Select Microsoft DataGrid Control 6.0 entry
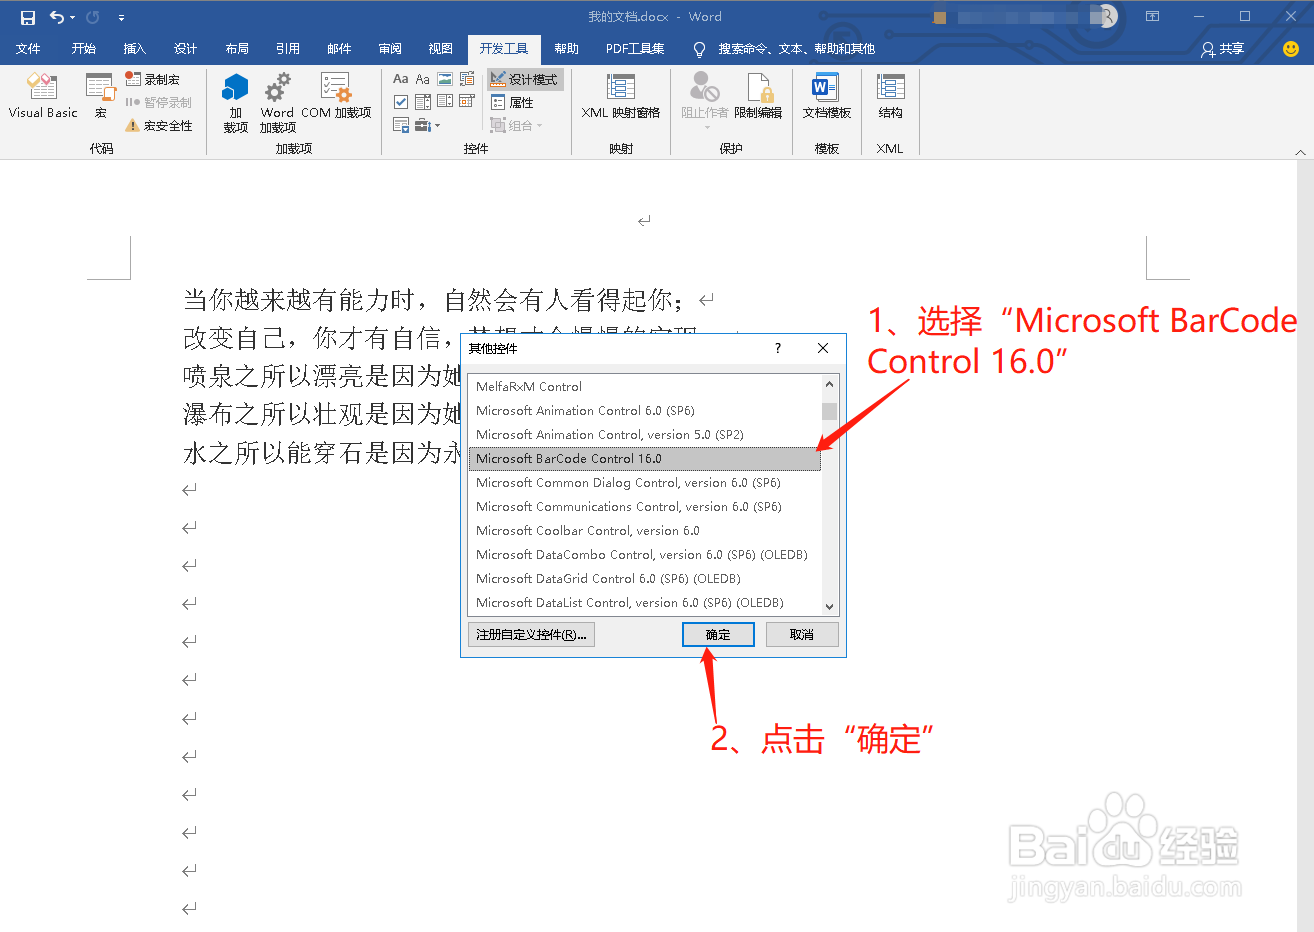 tap(645, 578)
